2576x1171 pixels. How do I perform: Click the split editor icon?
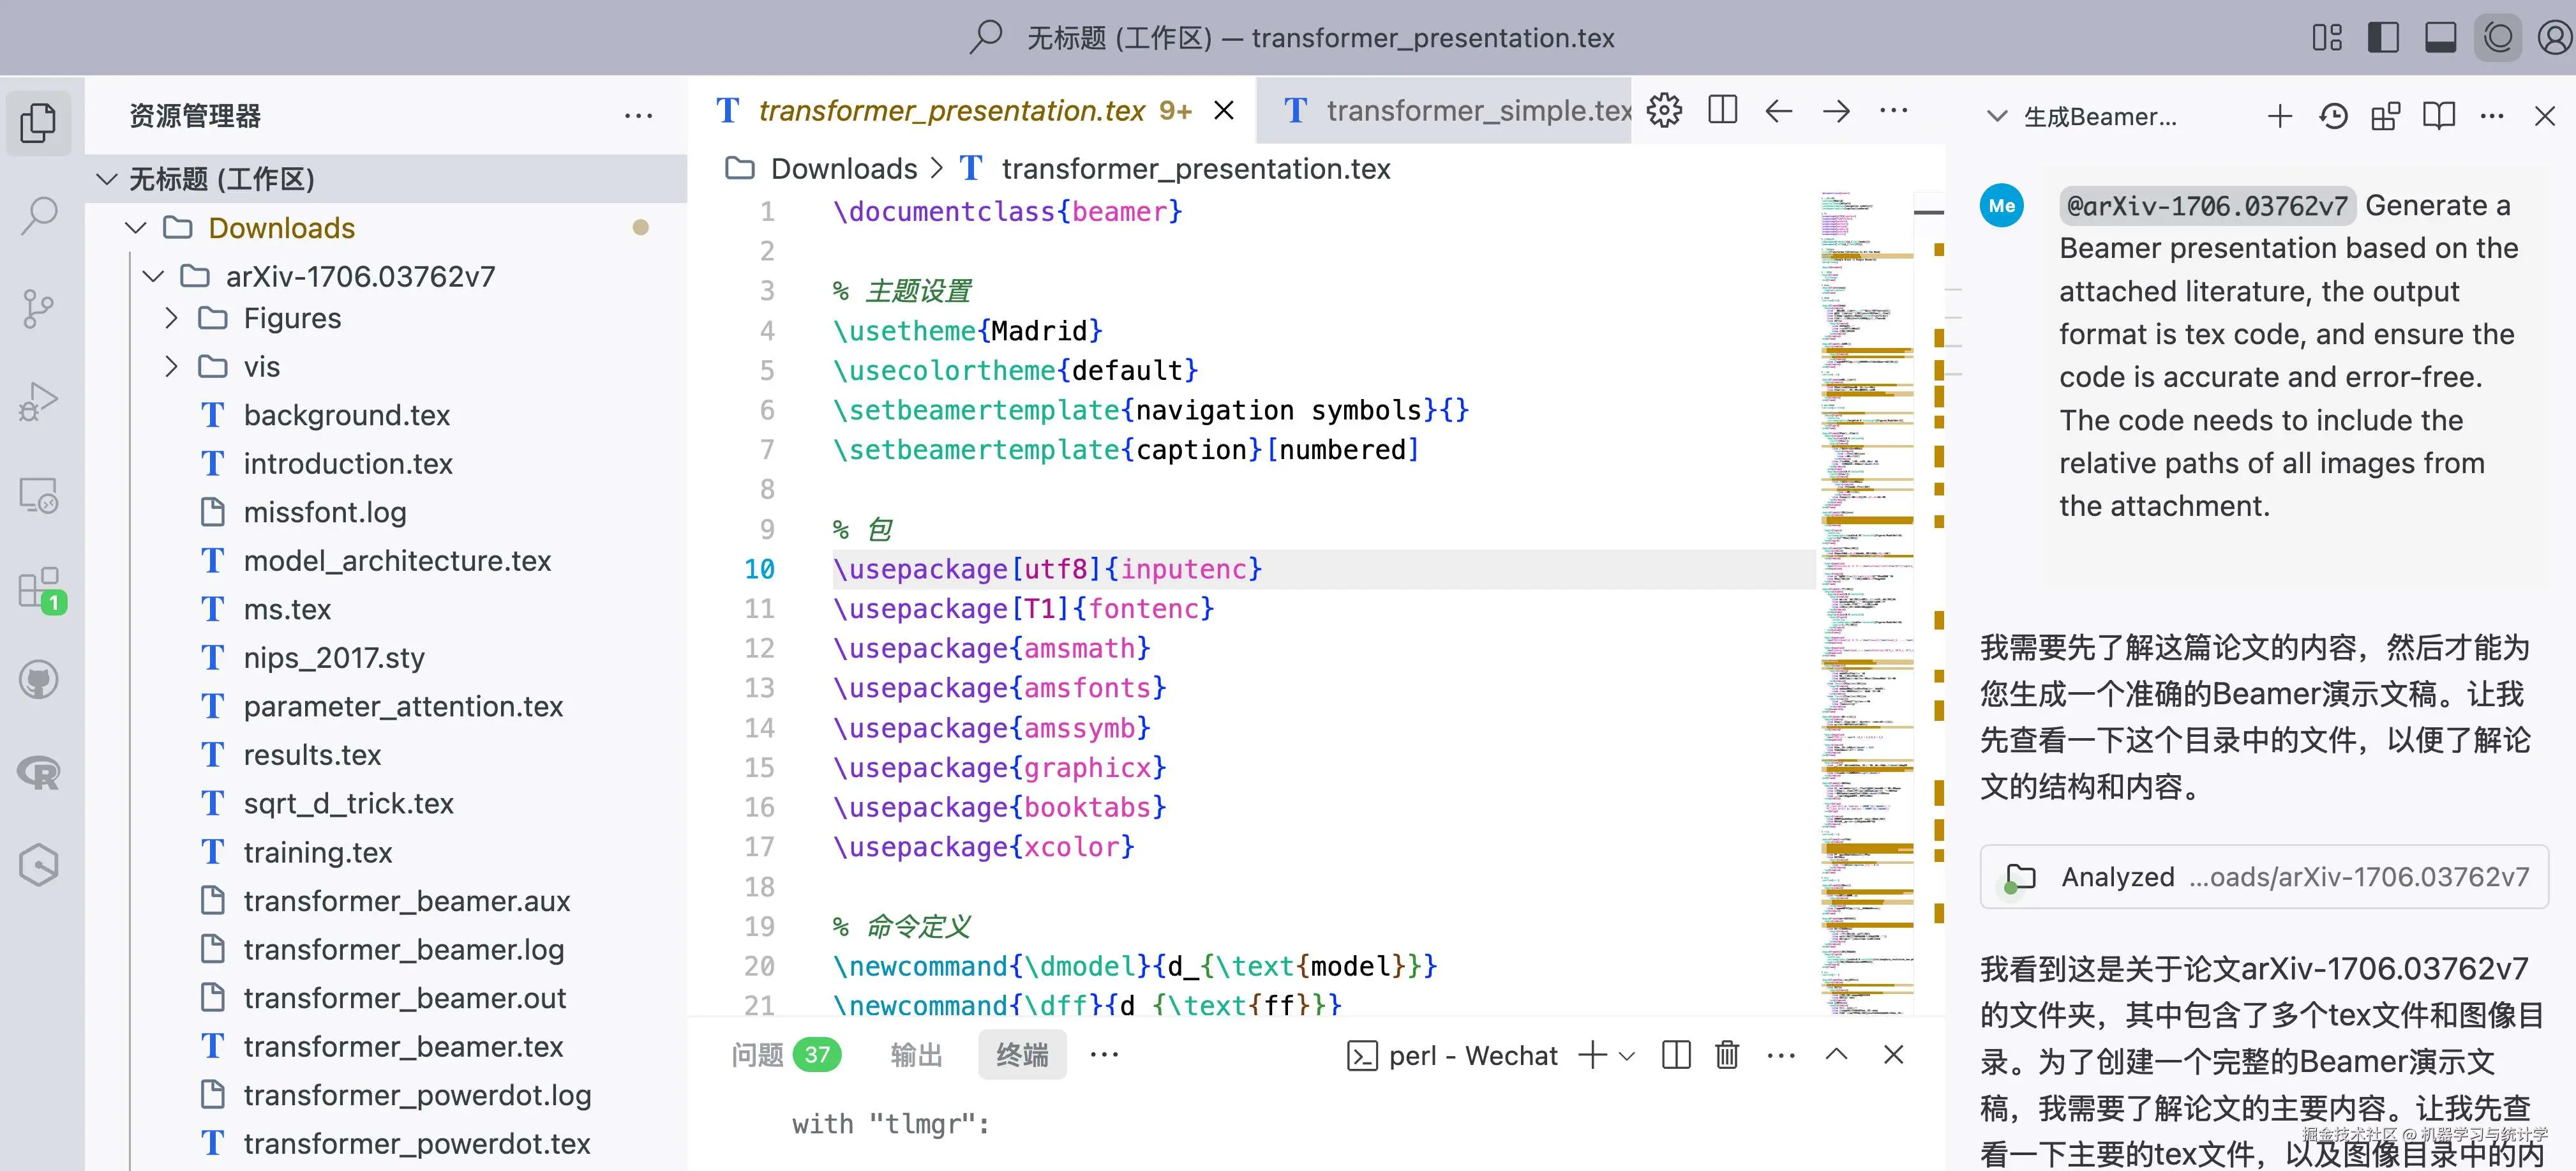[1722, 110]
